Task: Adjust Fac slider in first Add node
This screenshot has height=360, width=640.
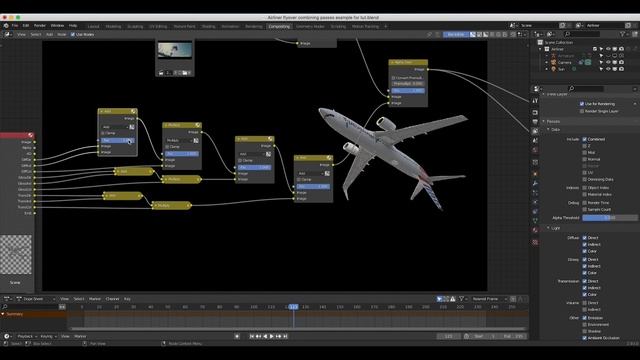Action: pos(118,140)
